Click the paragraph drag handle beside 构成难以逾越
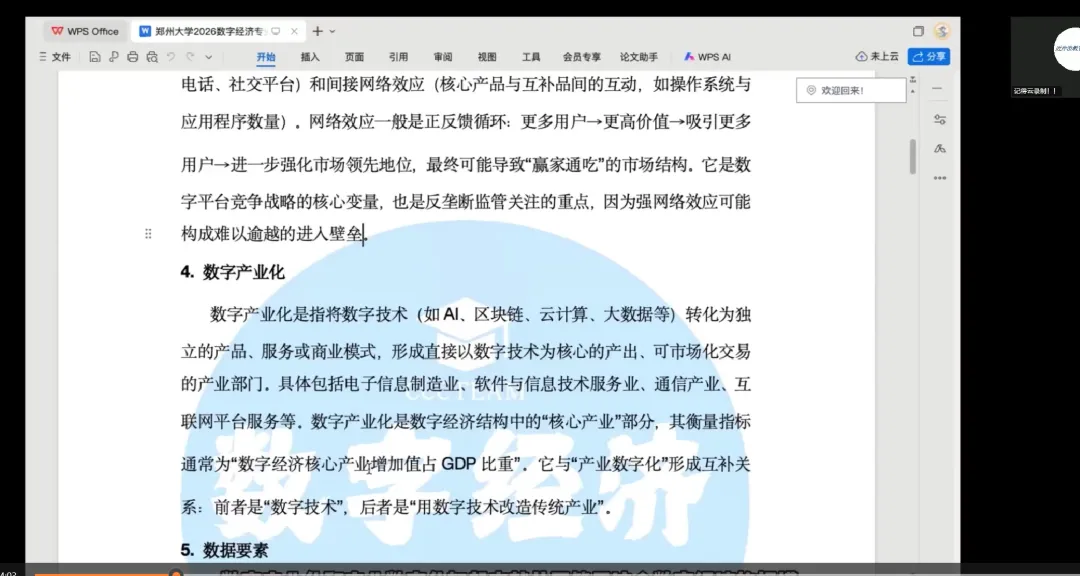 point(148,234)
